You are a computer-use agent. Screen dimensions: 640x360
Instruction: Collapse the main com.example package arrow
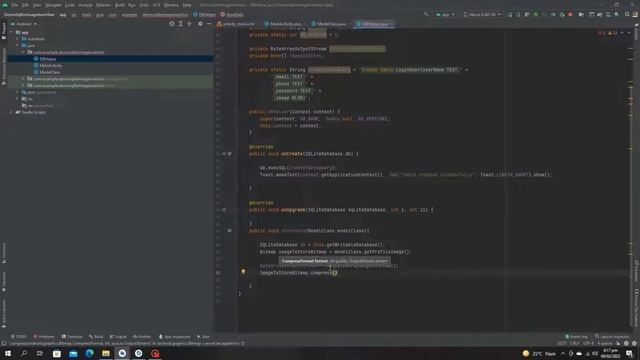[x=23, y=52]
